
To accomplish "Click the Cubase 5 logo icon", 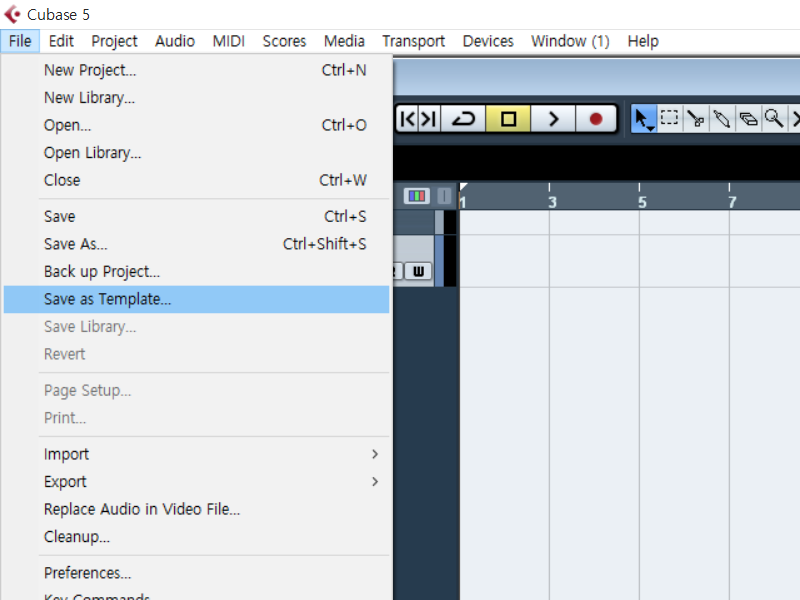I will [x=12, y=14].
